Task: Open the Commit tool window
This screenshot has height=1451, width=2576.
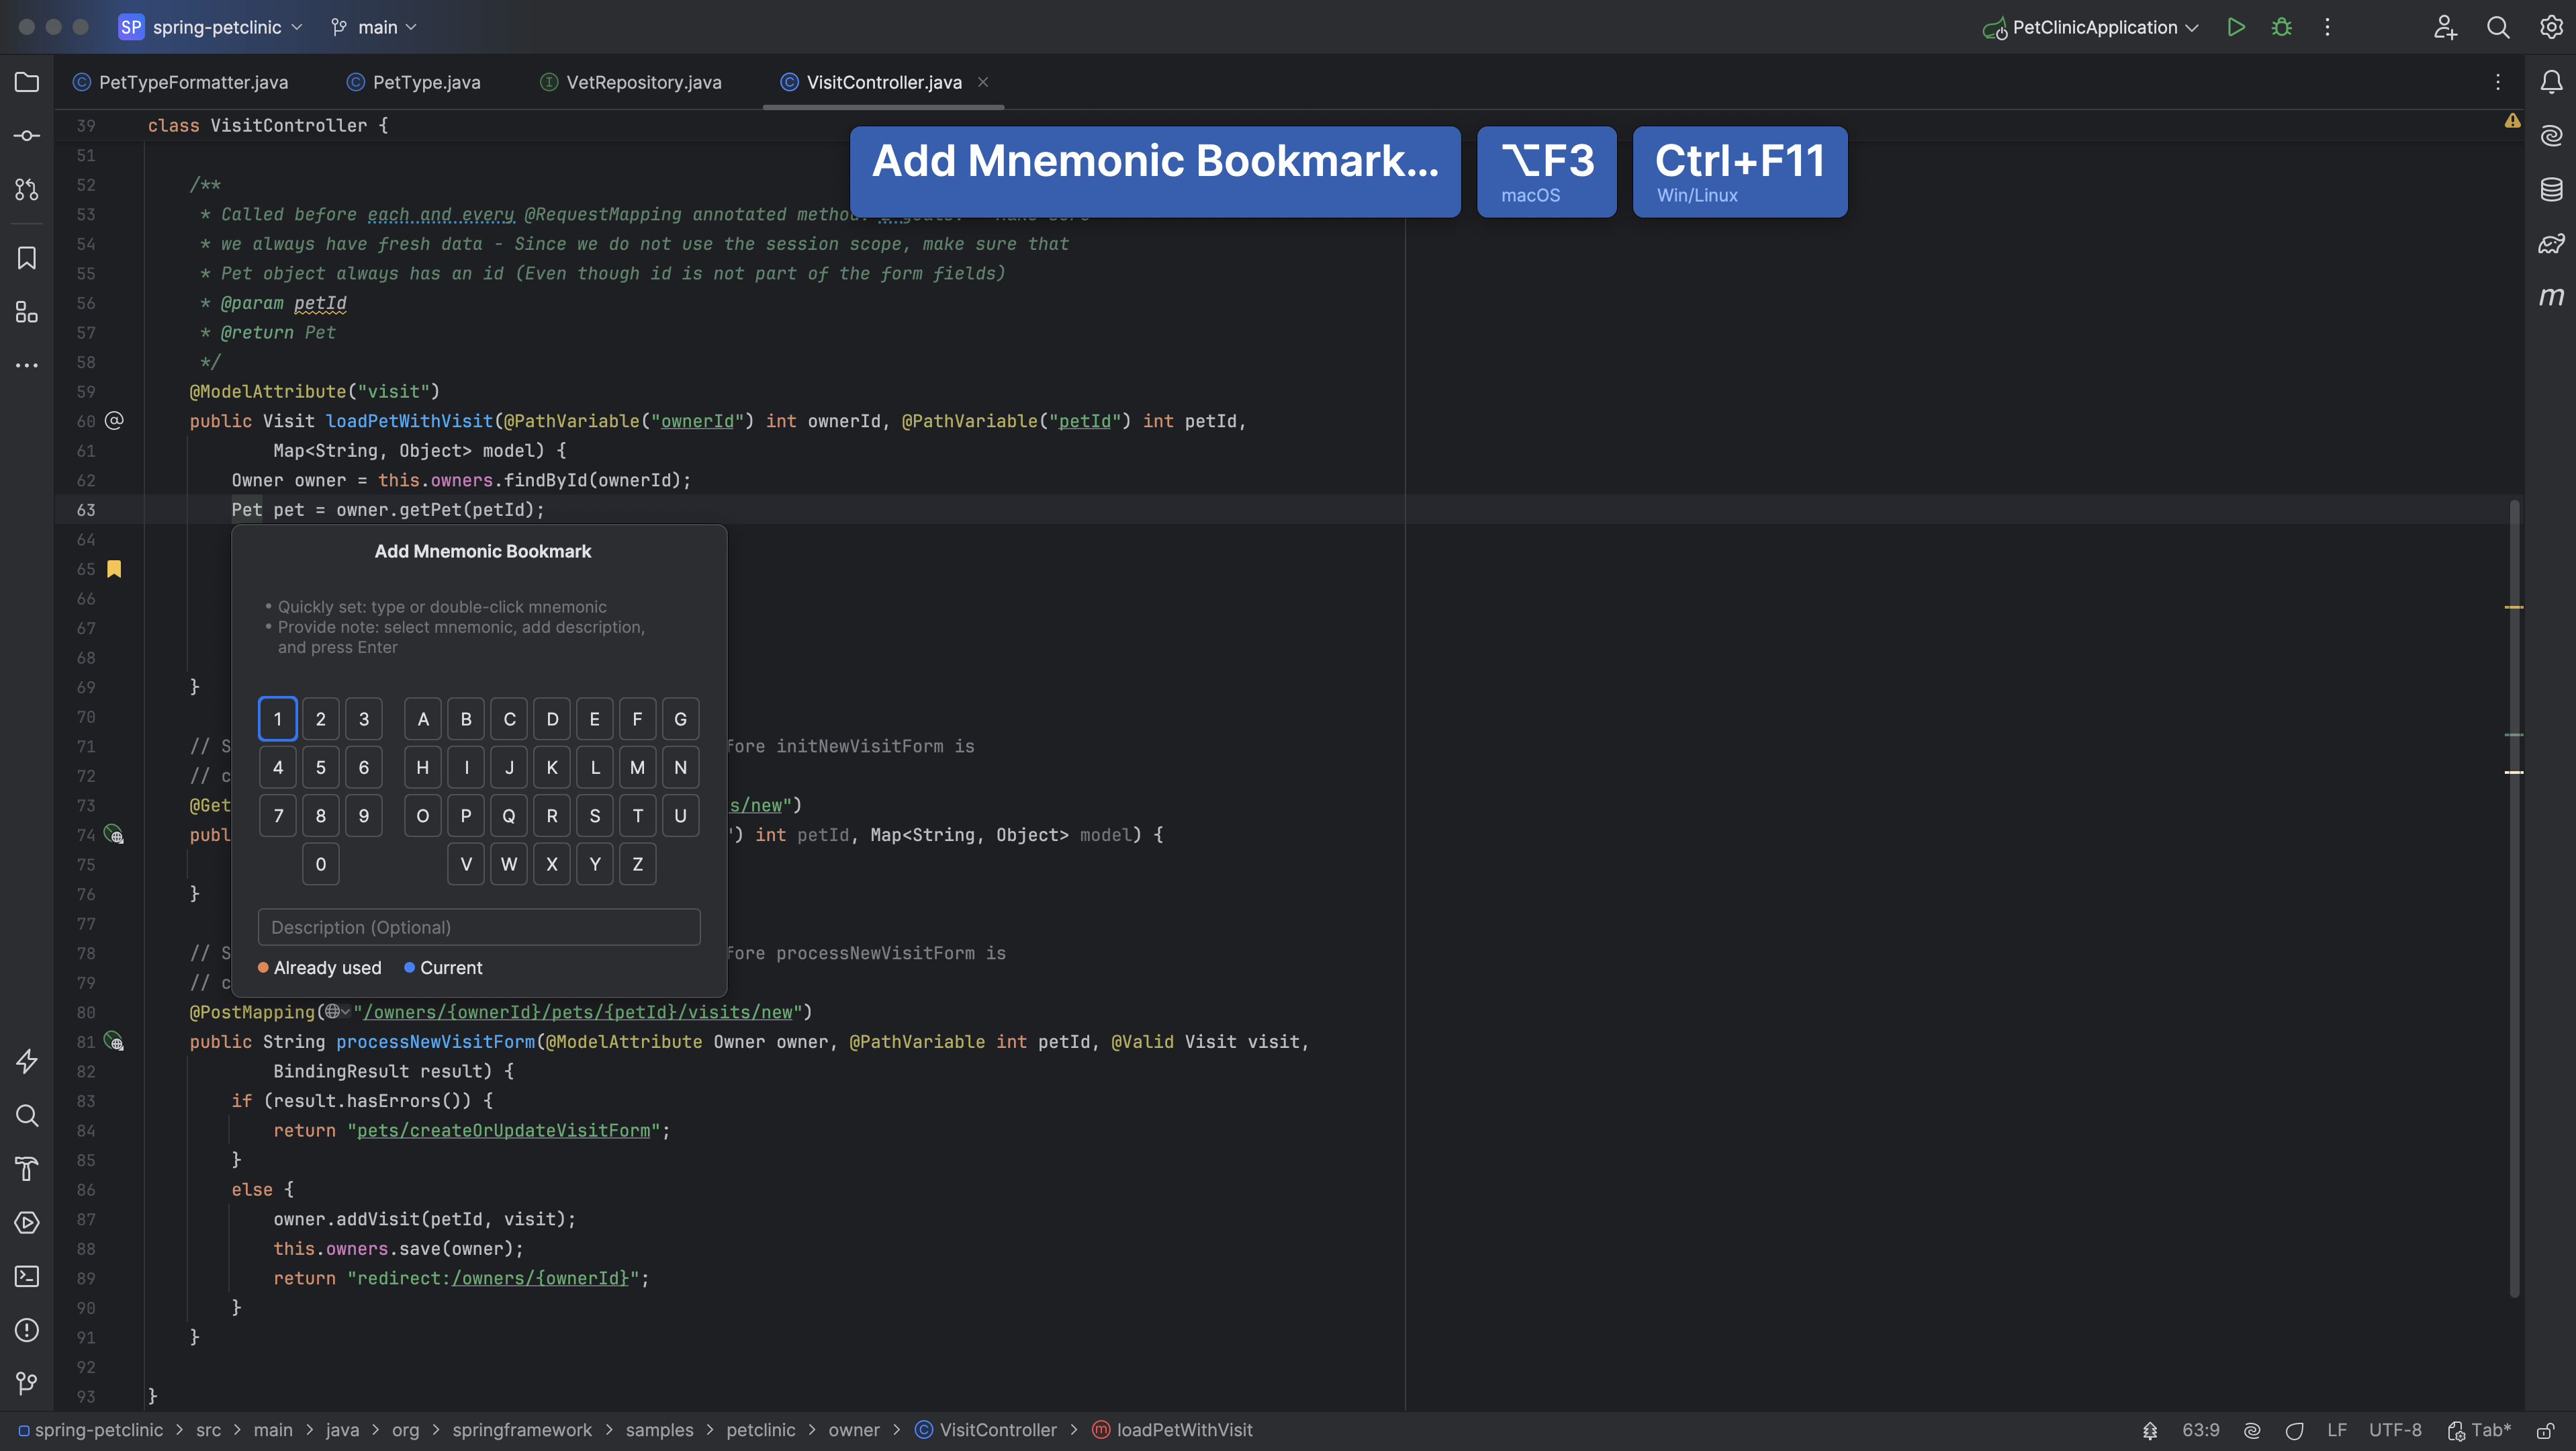Action: [x=26, y=135]
